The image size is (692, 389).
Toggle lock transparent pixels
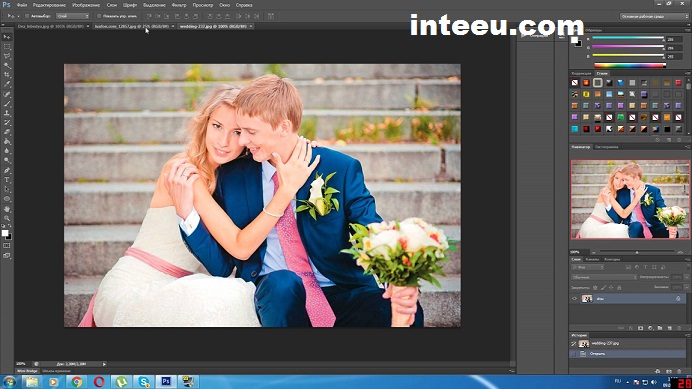(595, 287)
